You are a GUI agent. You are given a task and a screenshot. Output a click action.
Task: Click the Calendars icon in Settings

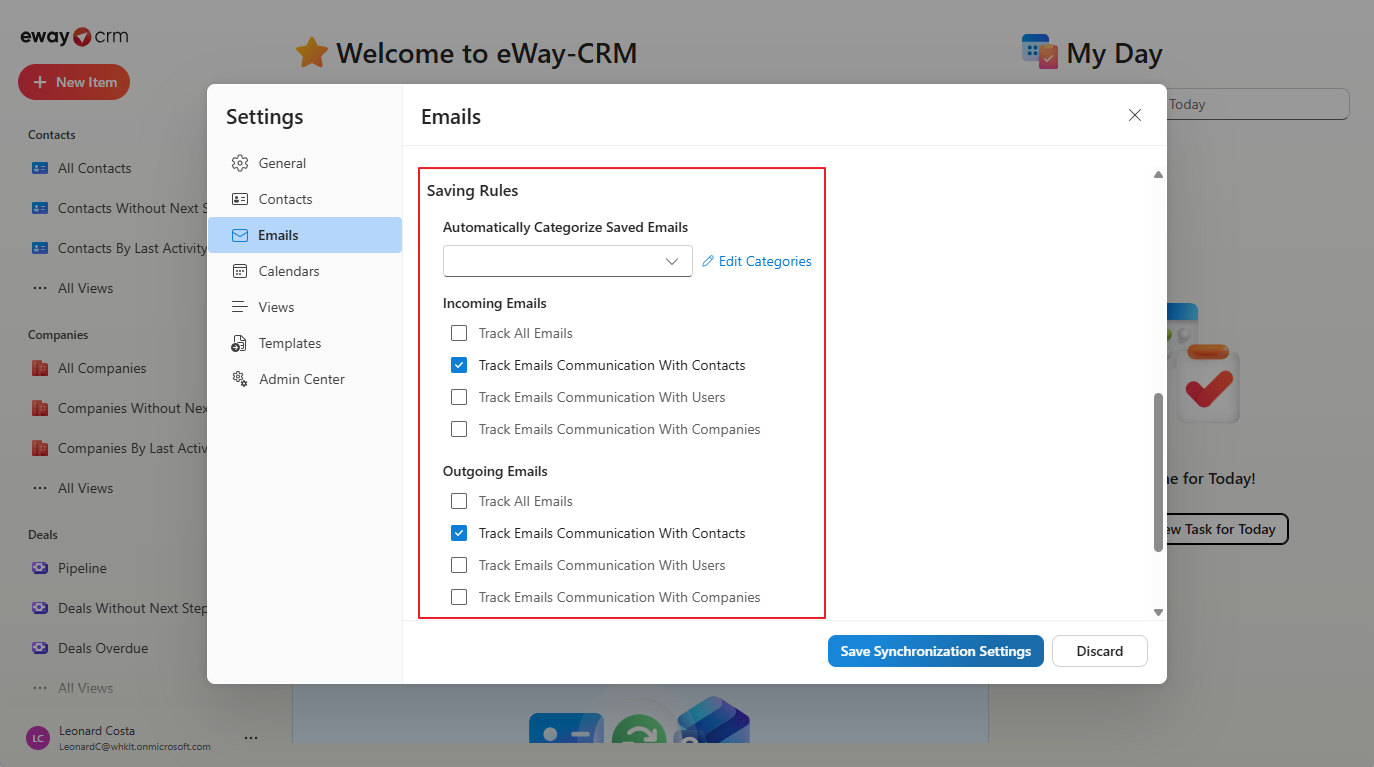[x=240, y=271]
